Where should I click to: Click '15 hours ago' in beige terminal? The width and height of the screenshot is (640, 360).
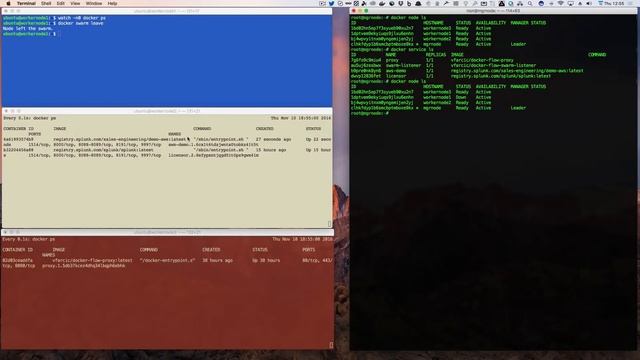pos(271,150)
